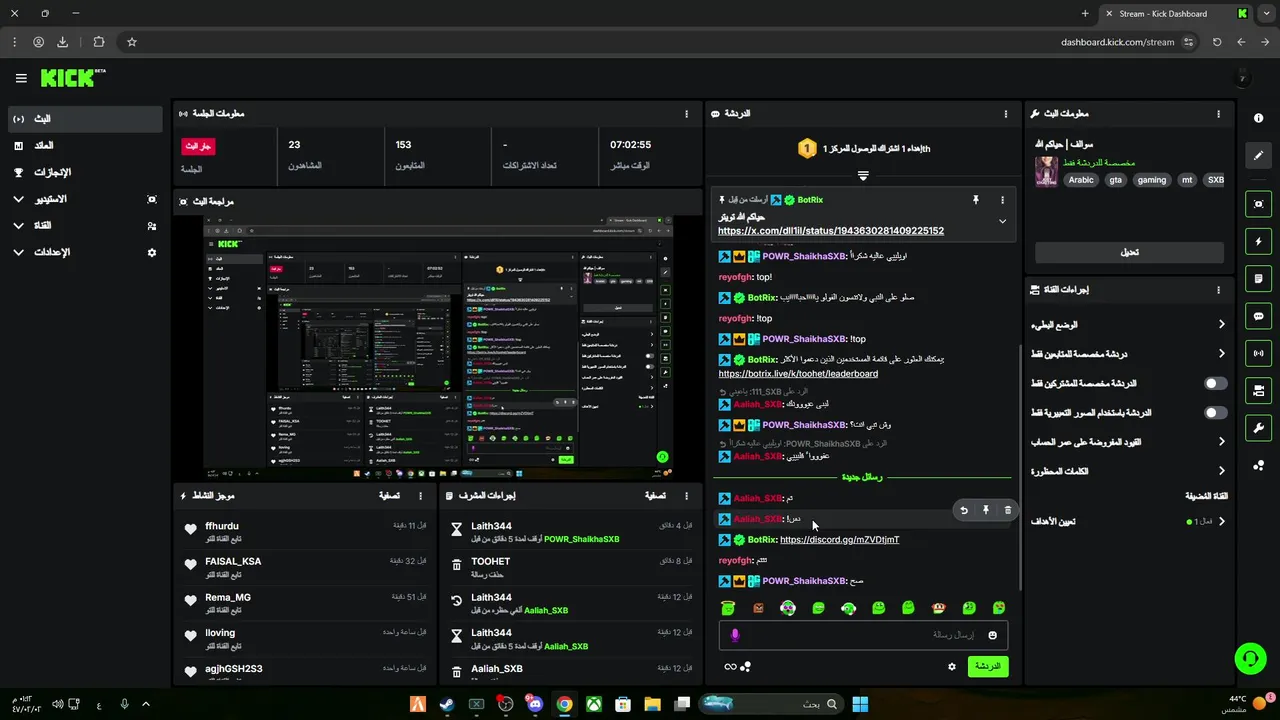Expand banned words setting chevron

click(x=1221, y=471)
